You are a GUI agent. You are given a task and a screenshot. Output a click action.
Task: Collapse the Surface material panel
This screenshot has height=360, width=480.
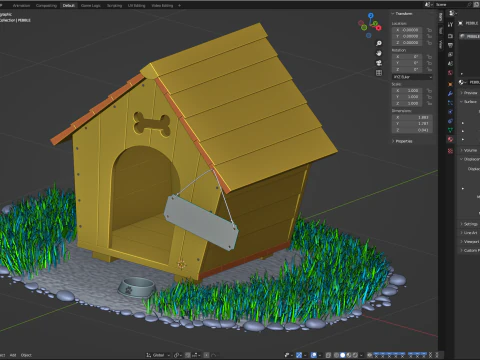pyautogui.click(x=469, y=102)
